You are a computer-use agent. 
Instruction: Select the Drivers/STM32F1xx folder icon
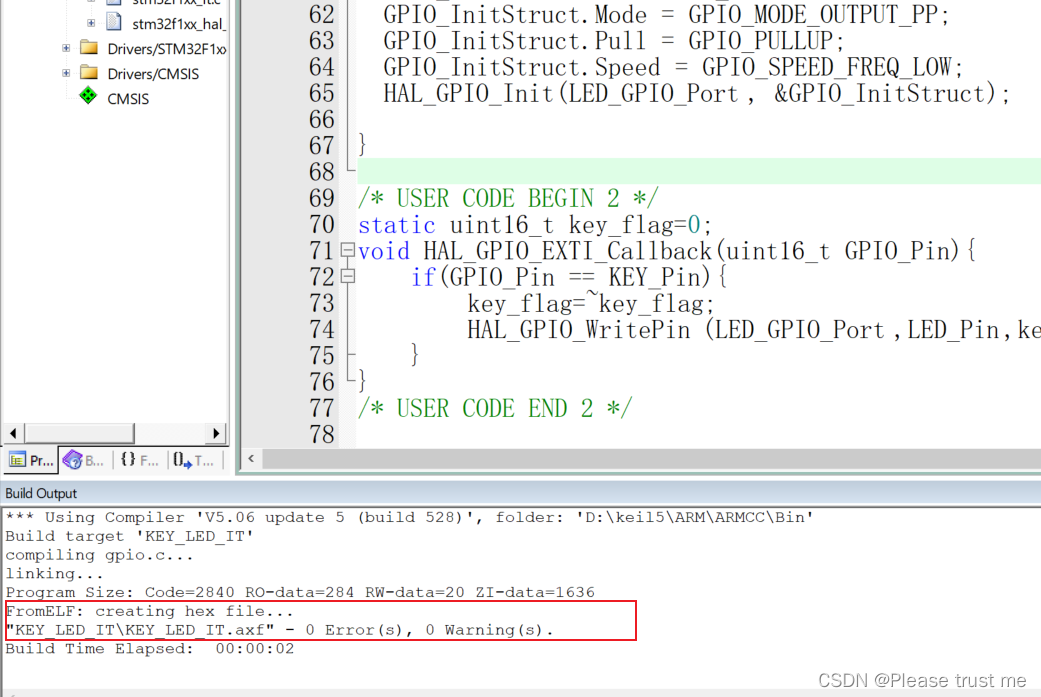[x=88, y=47]
